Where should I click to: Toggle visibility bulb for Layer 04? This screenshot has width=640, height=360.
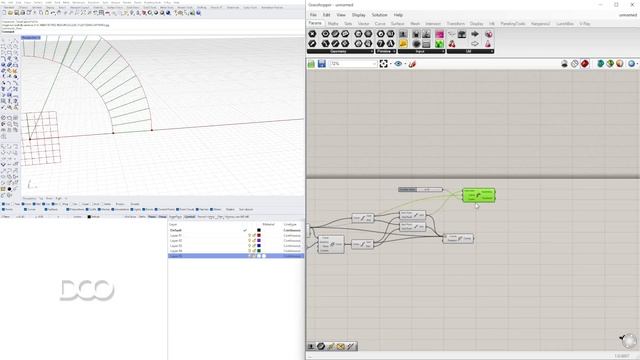249,251
